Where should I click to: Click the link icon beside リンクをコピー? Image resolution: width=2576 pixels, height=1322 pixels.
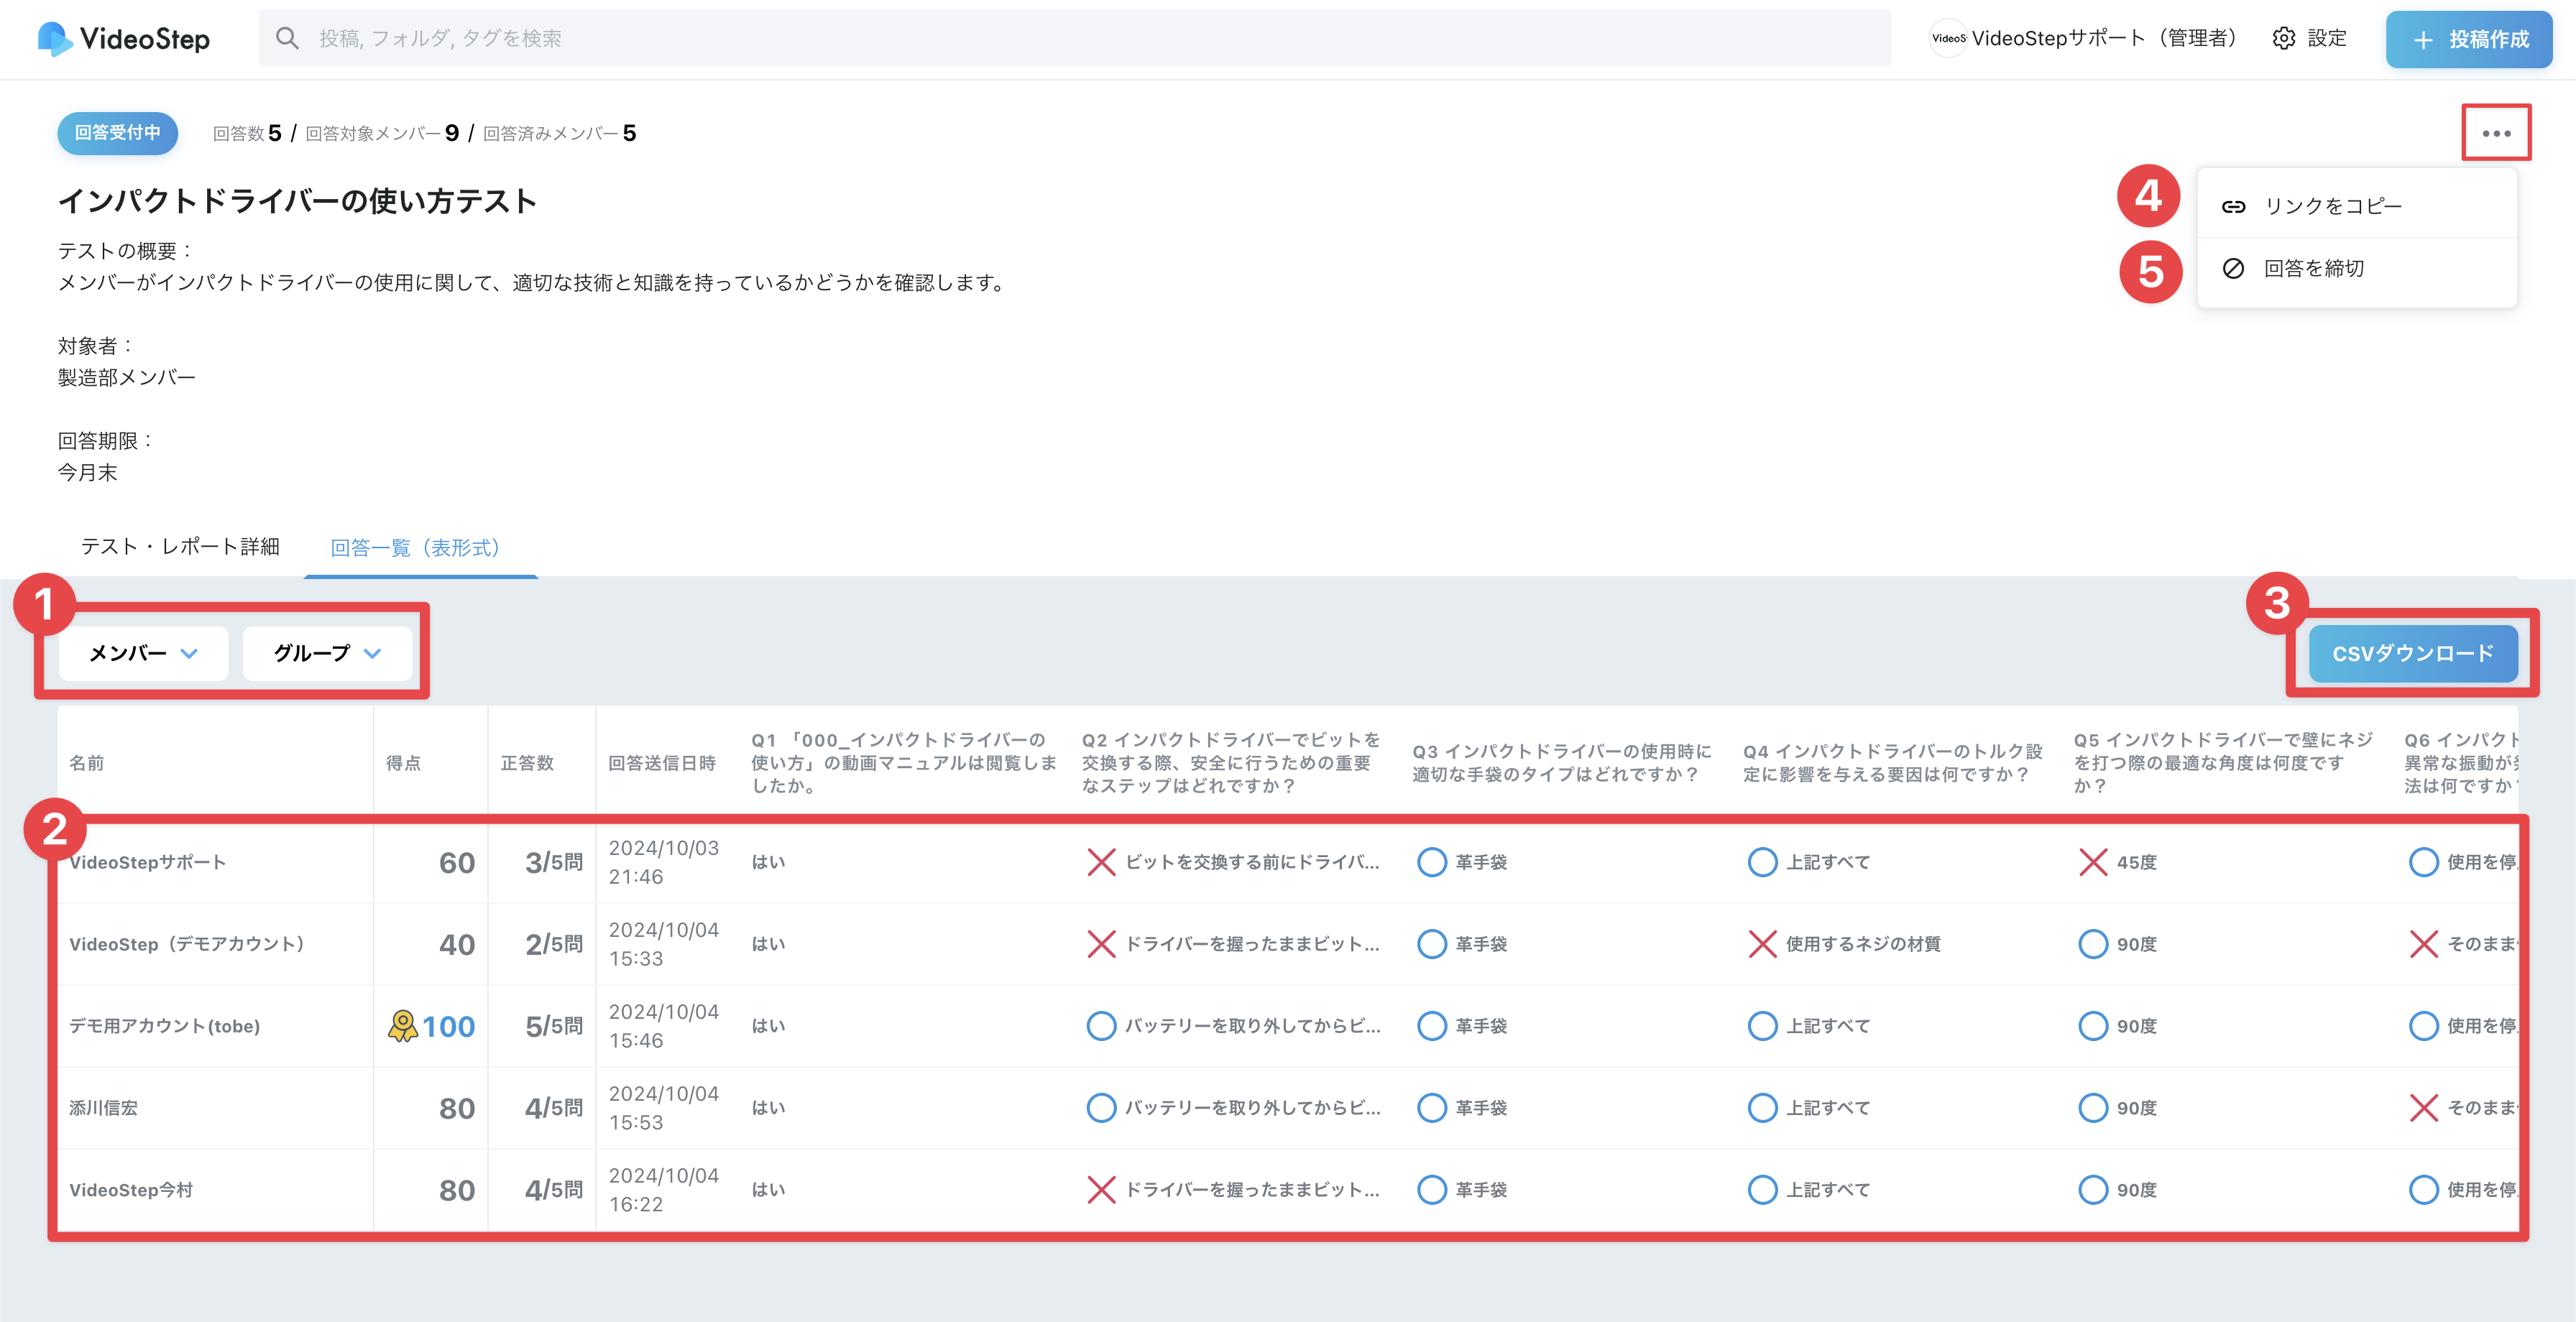tap(2233, 207)
